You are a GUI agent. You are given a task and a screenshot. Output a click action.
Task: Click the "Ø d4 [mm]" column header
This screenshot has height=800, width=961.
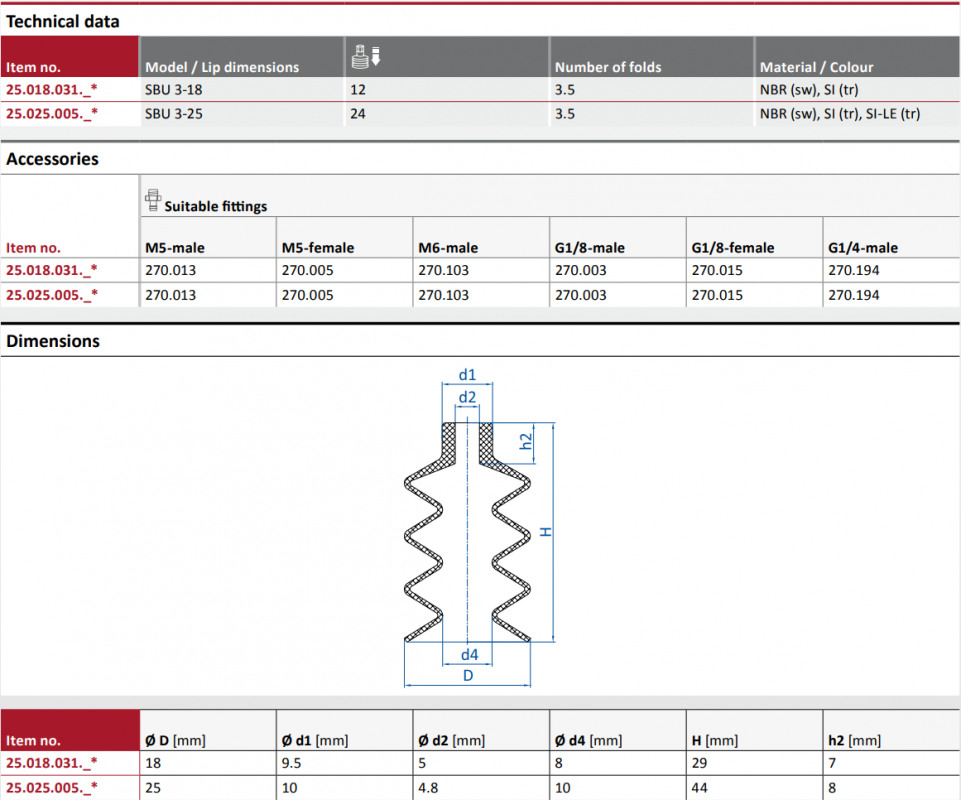point(588,741)
